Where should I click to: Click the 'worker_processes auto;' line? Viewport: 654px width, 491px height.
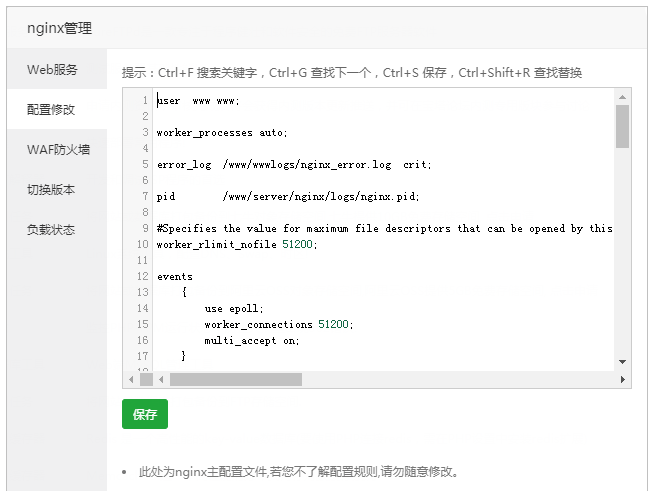tap(222, 133)
